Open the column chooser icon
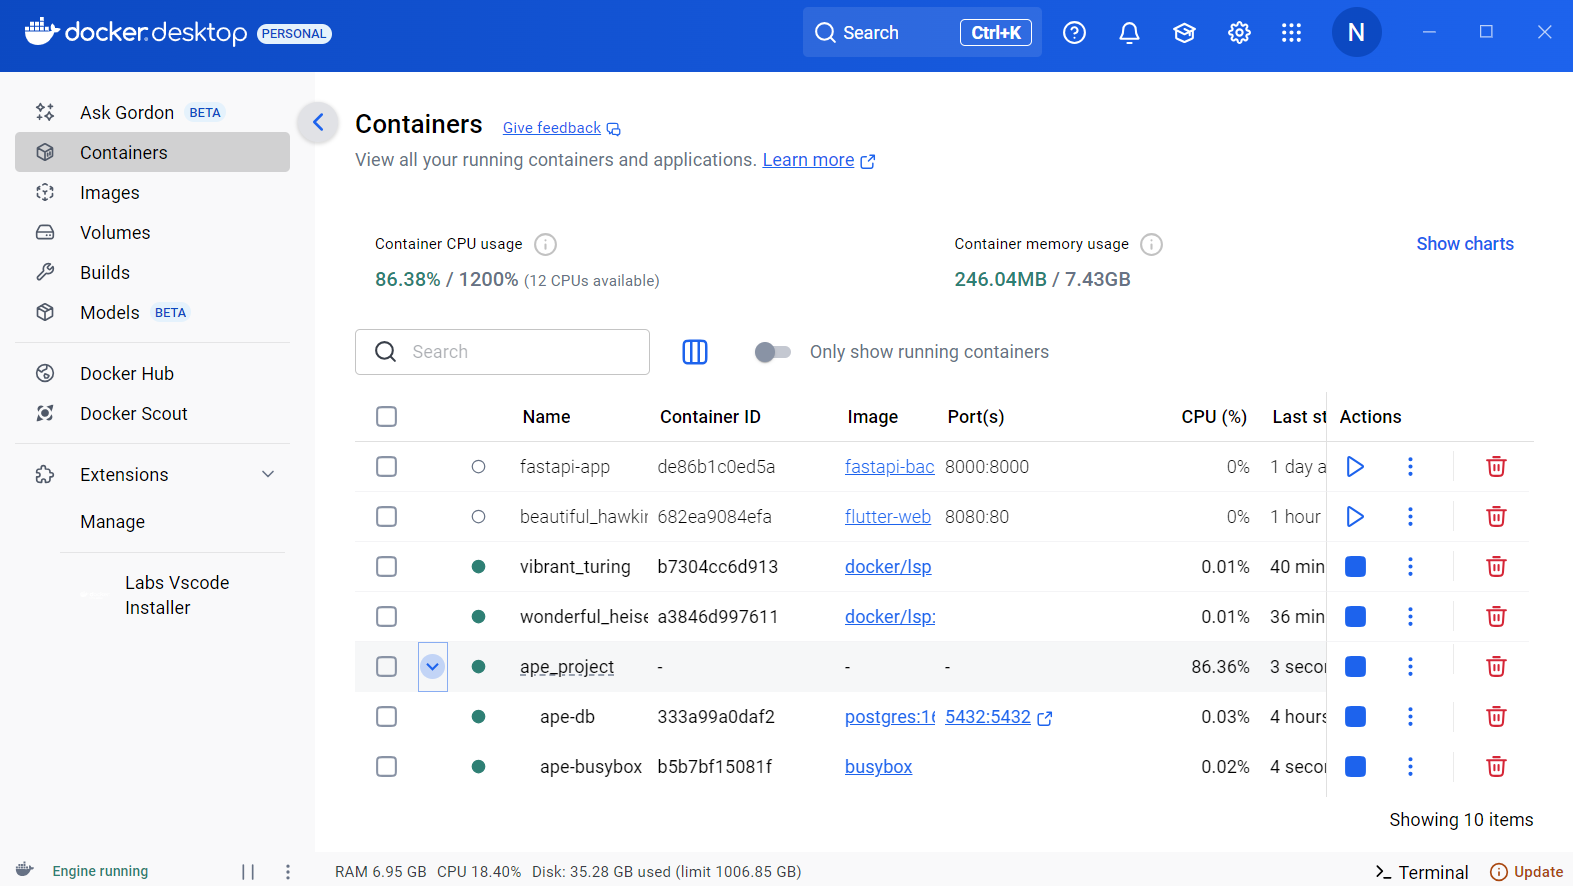Viewport: 1573px width, 886px height. click(695, 352)
